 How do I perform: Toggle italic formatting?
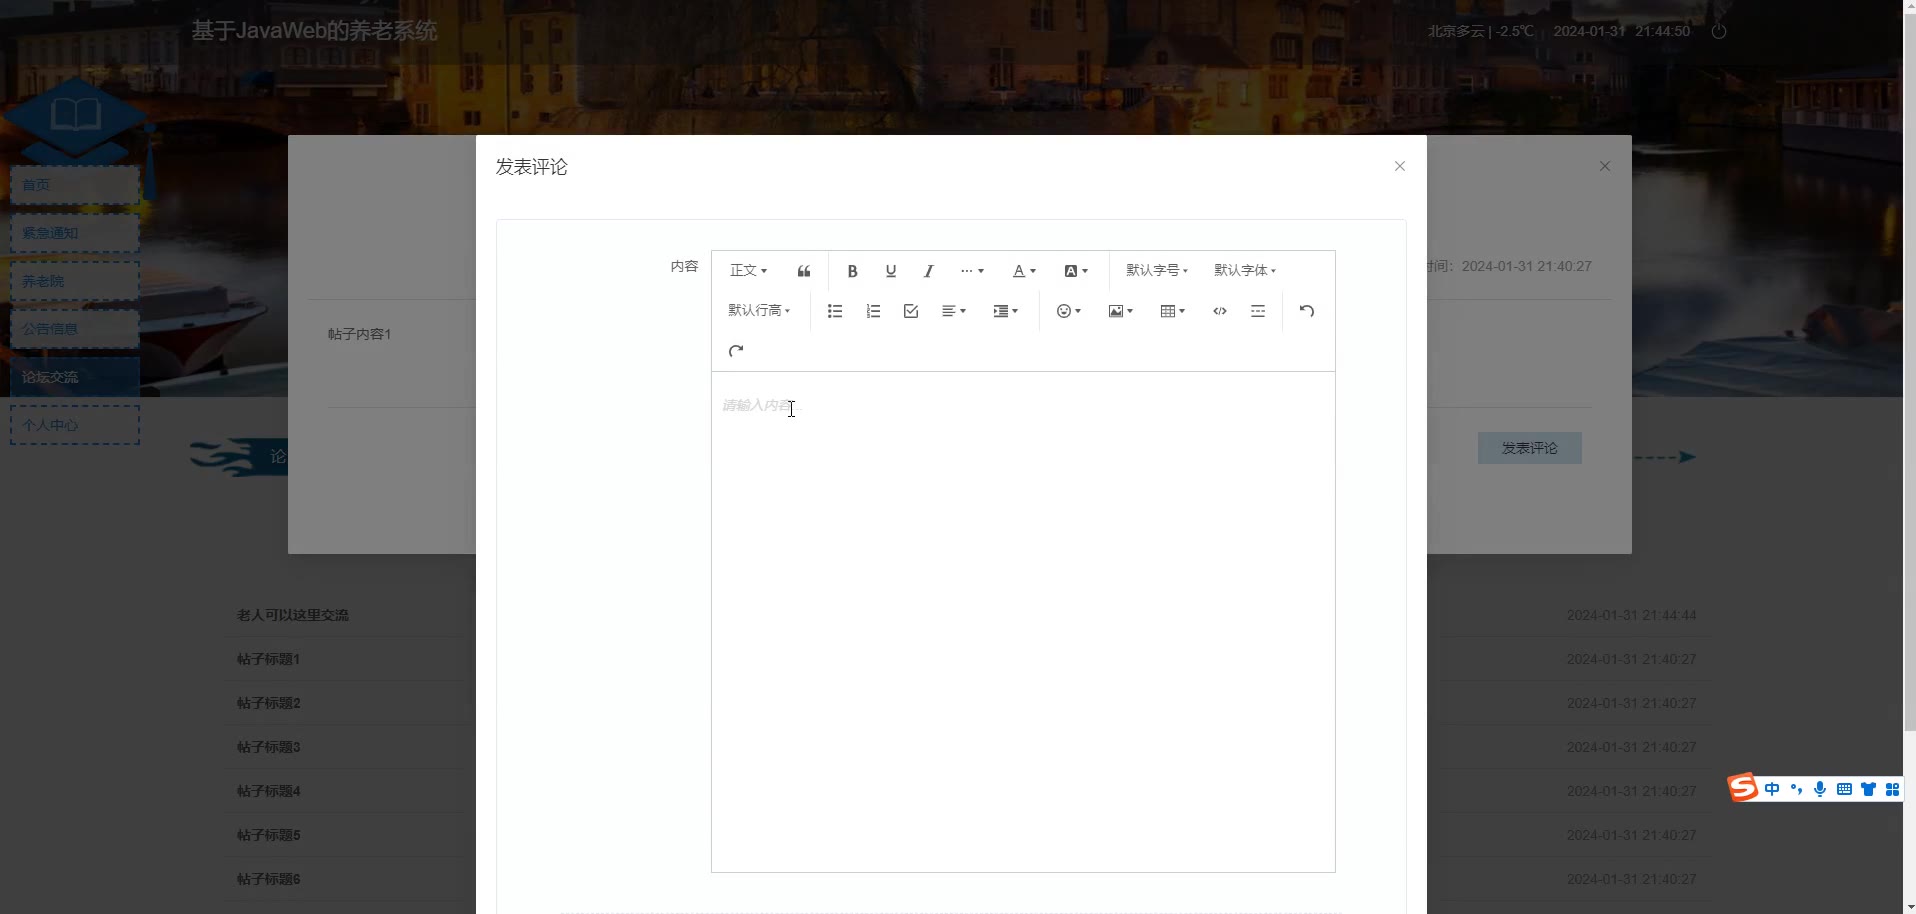[x=928, y=271]
